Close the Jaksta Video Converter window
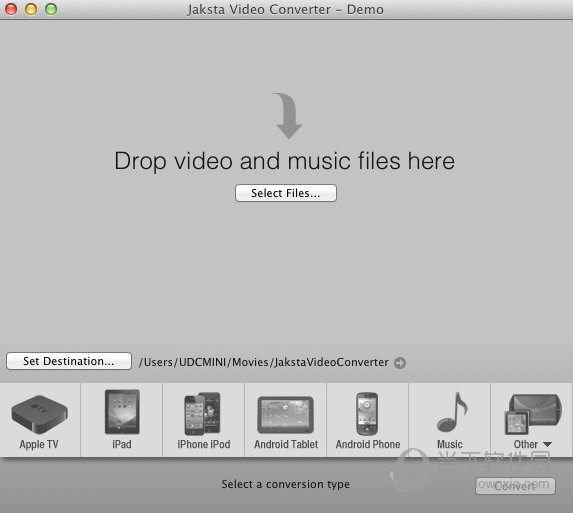Screen dimensions: 573x513 coord(11,9)
